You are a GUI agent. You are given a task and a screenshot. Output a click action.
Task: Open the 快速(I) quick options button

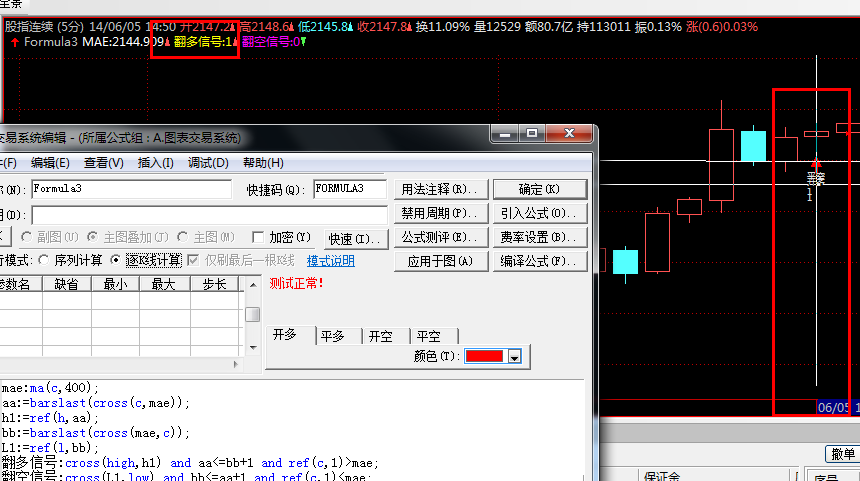tap(355, 239)
